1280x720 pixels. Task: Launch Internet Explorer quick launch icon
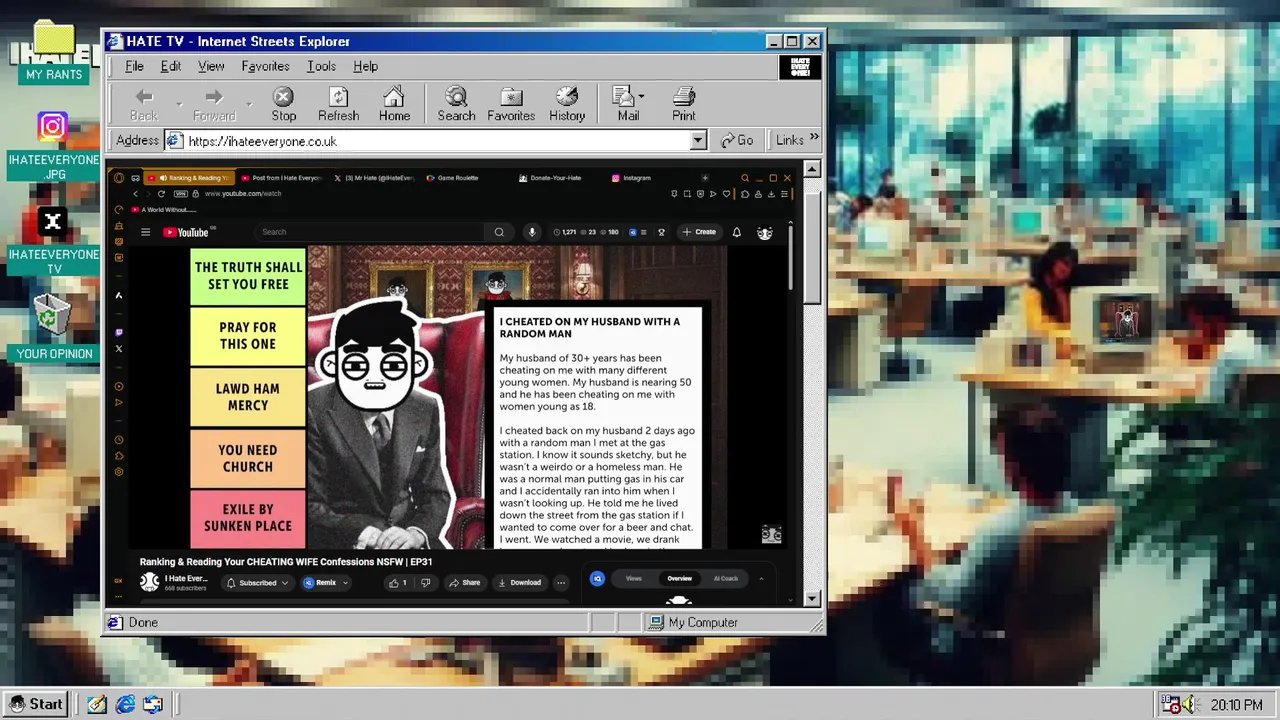point(125,704)
